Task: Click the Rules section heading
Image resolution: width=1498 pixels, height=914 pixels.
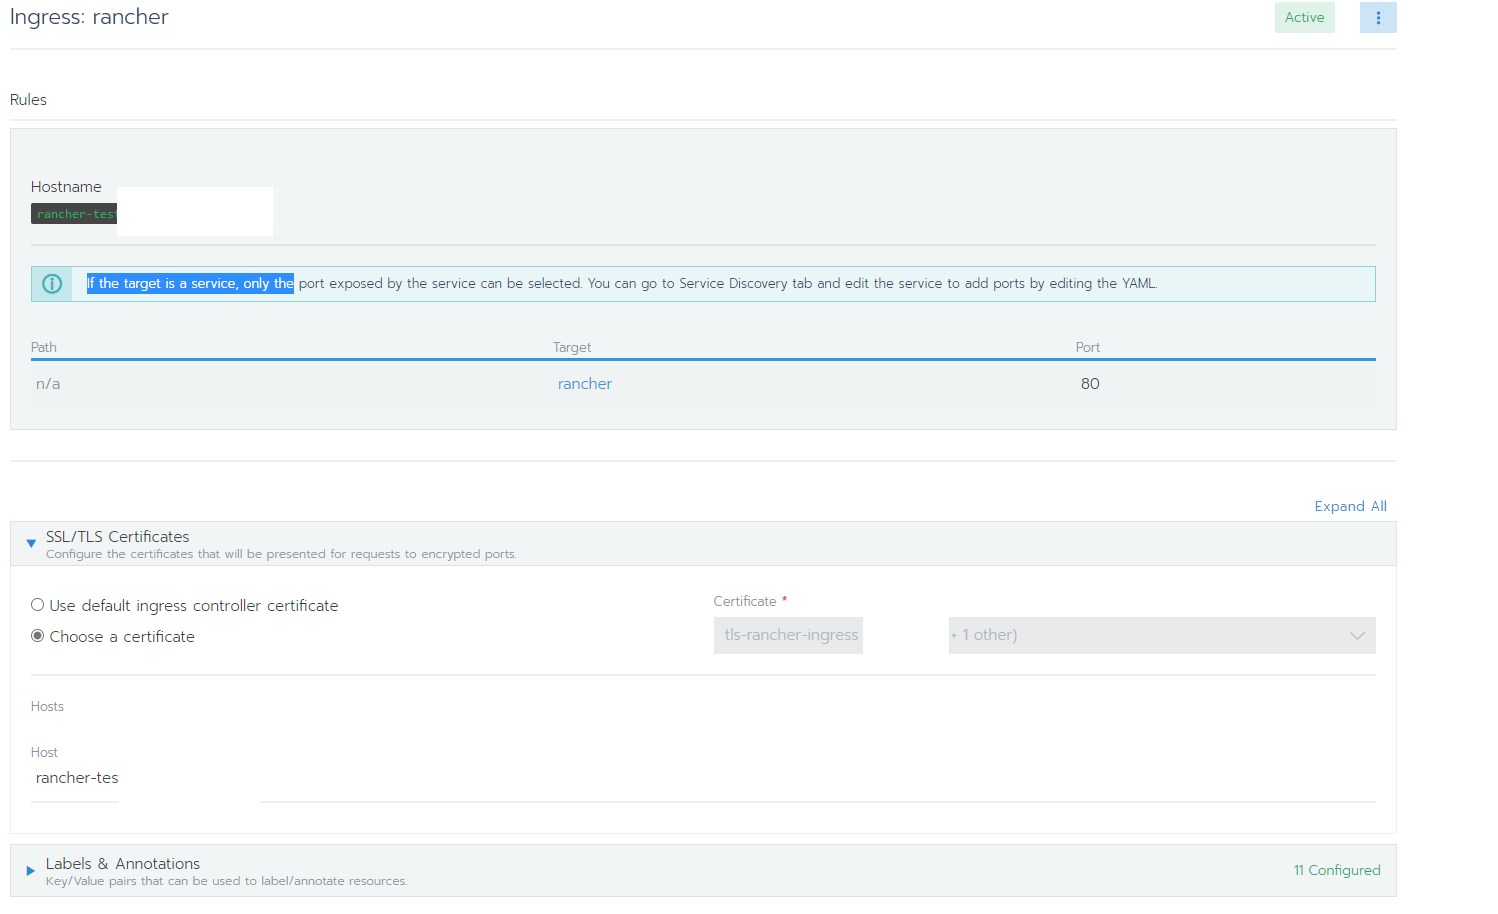Action: click(27, 99)
